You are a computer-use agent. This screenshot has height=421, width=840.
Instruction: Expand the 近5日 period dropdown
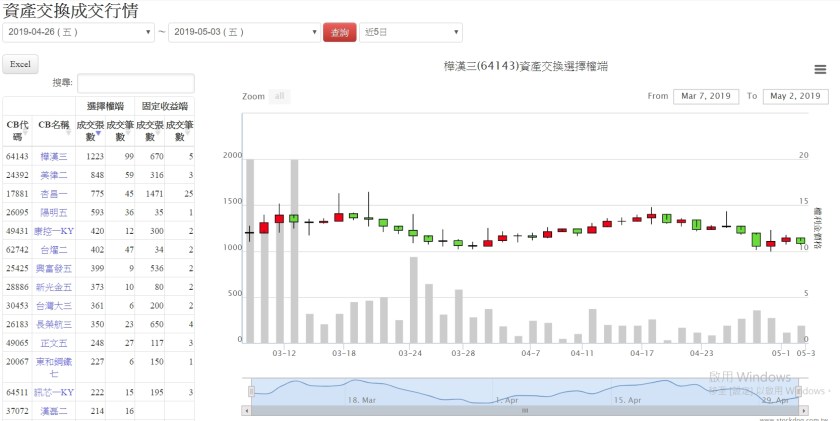pyautogui.click(x=411, y=32)
